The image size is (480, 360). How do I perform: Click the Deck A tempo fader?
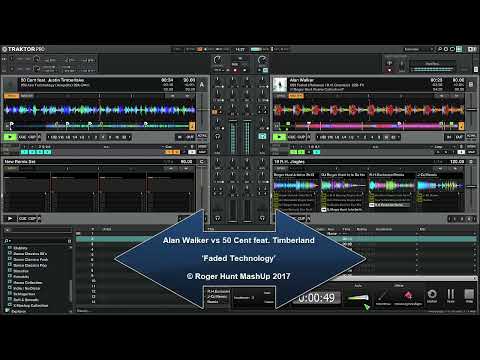click(x=202, y=109)
